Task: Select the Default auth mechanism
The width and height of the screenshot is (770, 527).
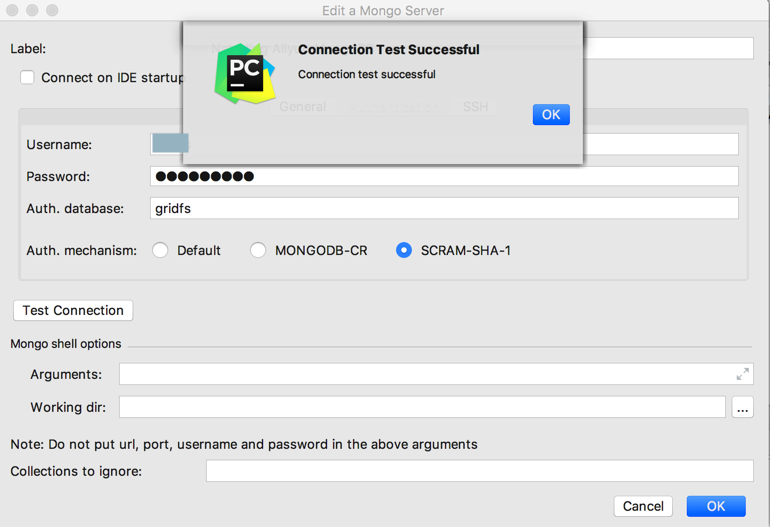Action: [160, 250]
